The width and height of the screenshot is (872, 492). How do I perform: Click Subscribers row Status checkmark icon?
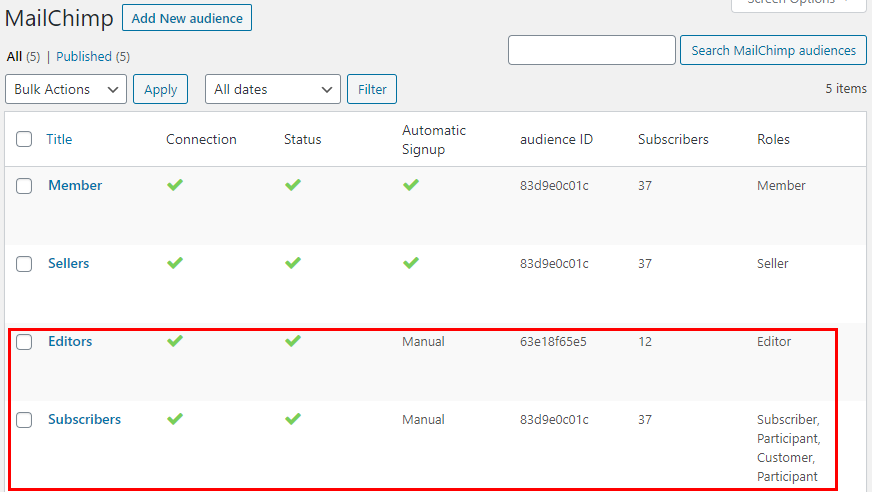(x=293, y=418)
